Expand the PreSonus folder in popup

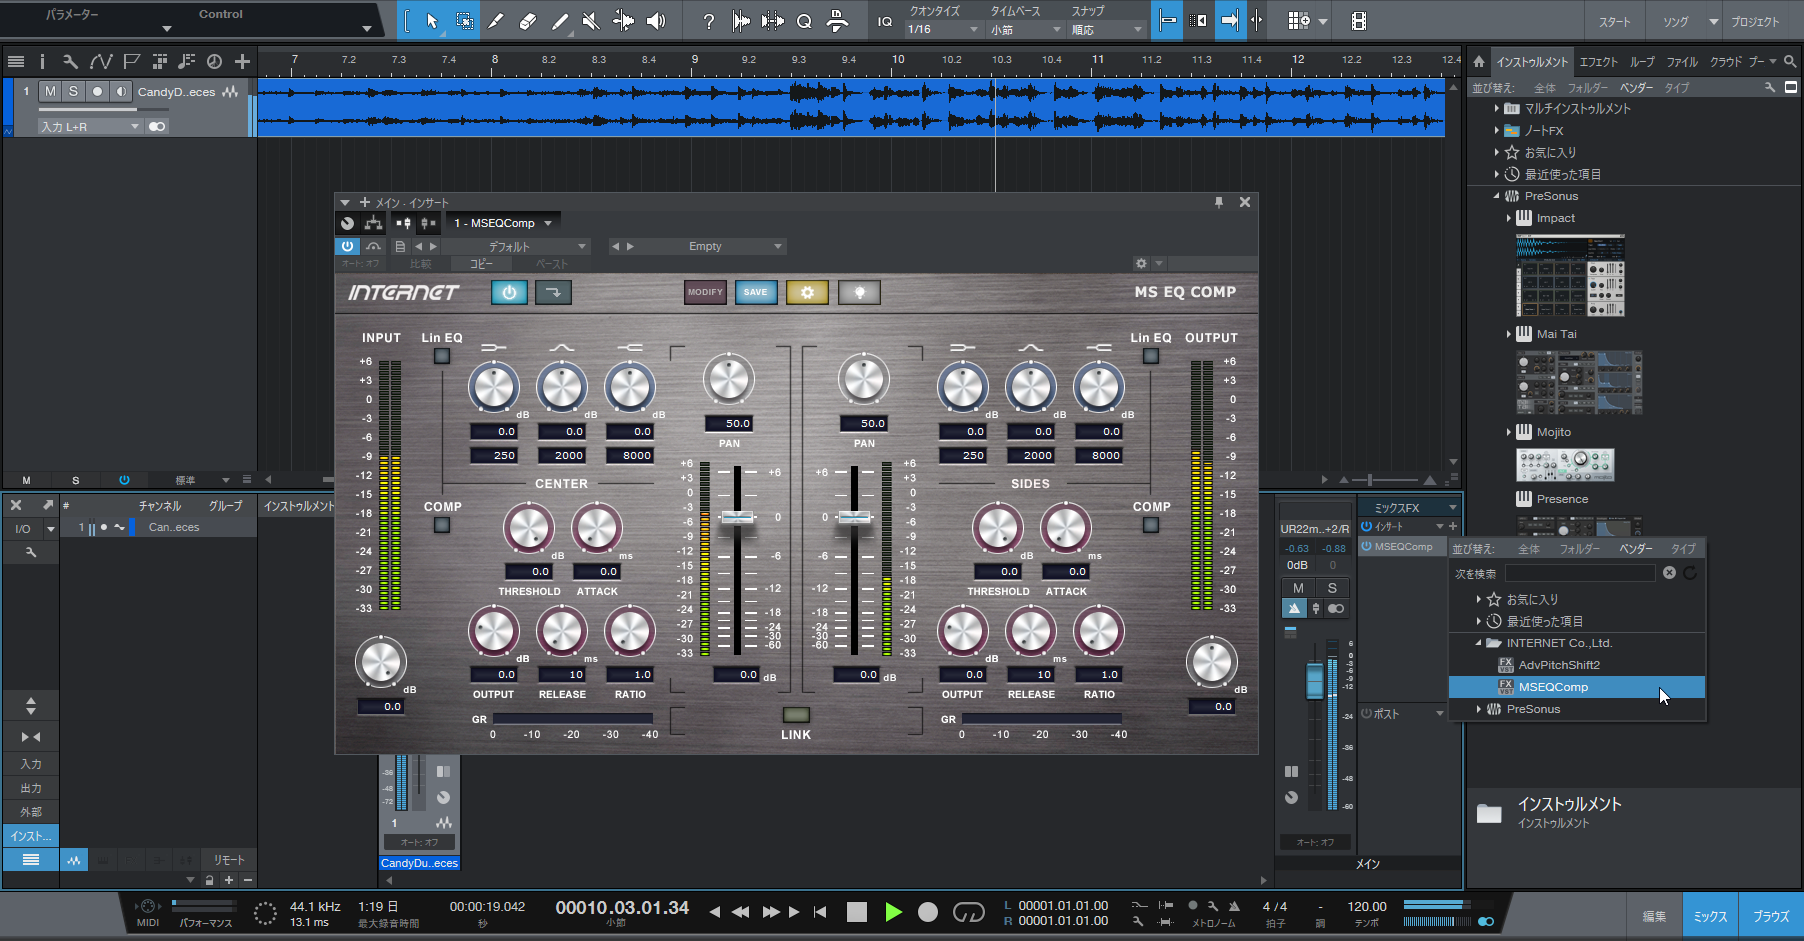[x=1479, y=709]
